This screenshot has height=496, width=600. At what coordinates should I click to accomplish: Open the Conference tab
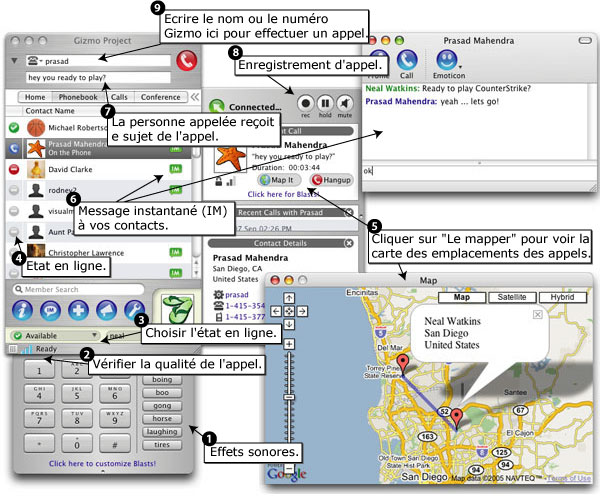click(160, 97)
